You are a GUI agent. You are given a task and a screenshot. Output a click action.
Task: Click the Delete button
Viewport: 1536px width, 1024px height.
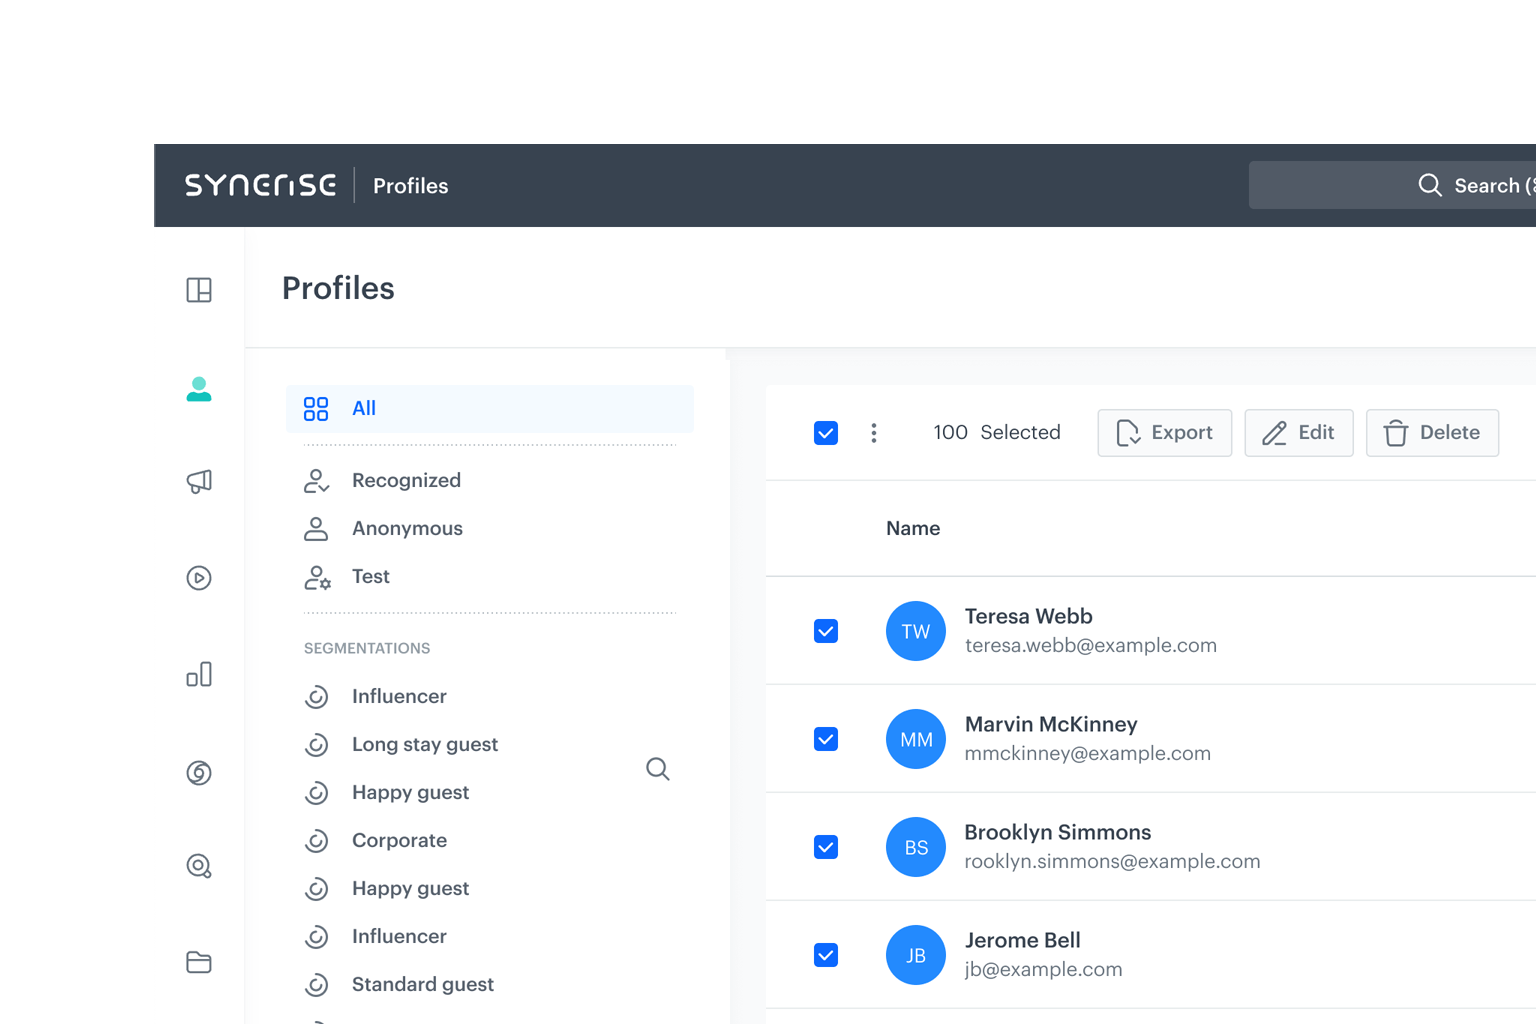coord(1432,432)
